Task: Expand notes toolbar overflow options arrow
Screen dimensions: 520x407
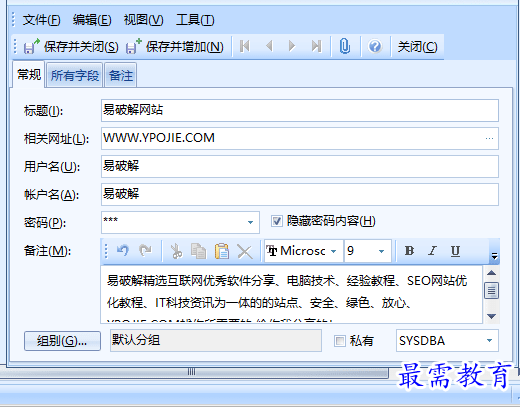Action: pos(494,256)
